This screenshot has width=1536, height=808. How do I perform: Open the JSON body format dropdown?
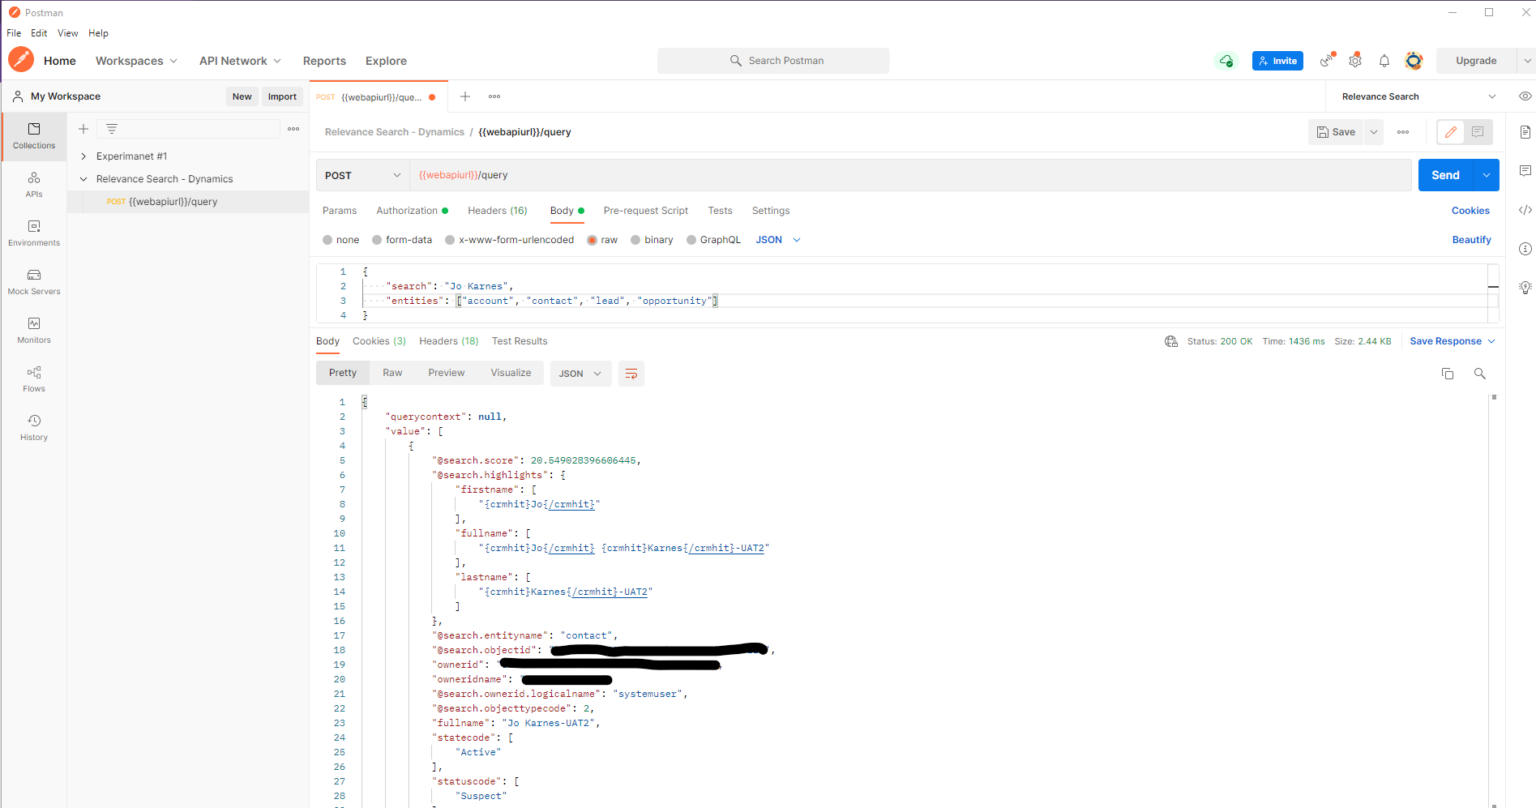tap(776, 239)
